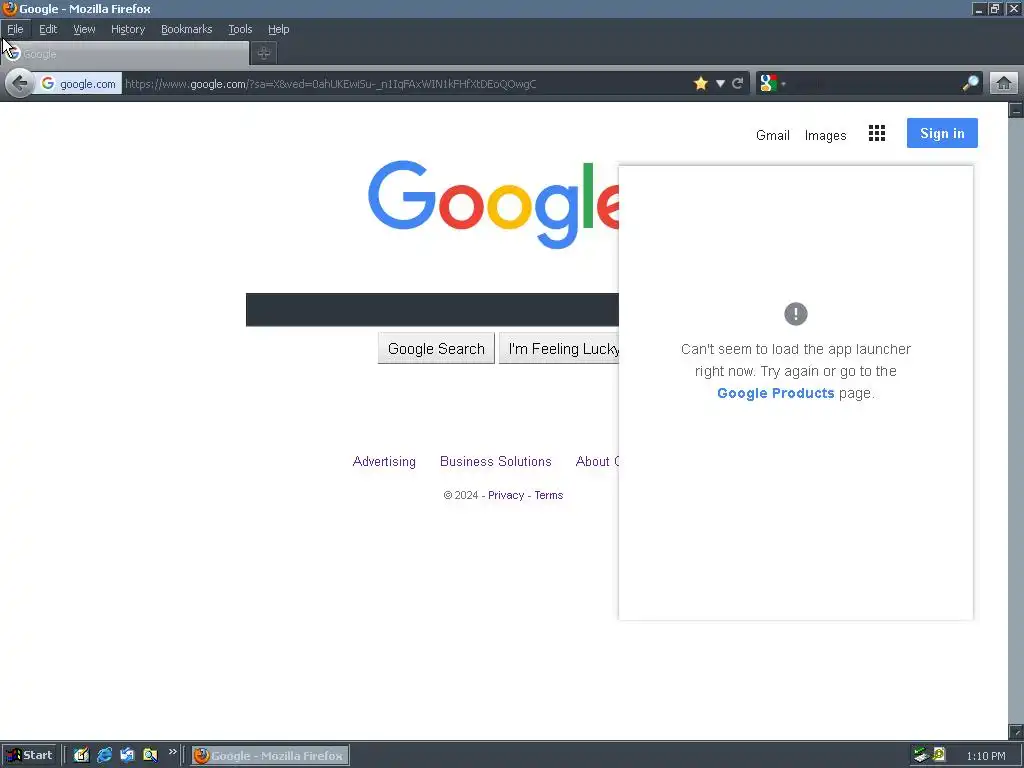The height and width of the screenshot is (768, 1024).
Task: Open the File menu
Action: [x=15, y=29]
